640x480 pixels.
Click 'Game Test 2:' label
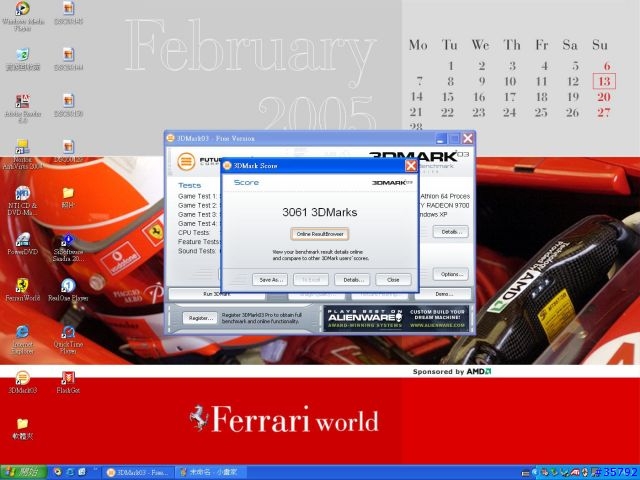(x=197, y=205)
